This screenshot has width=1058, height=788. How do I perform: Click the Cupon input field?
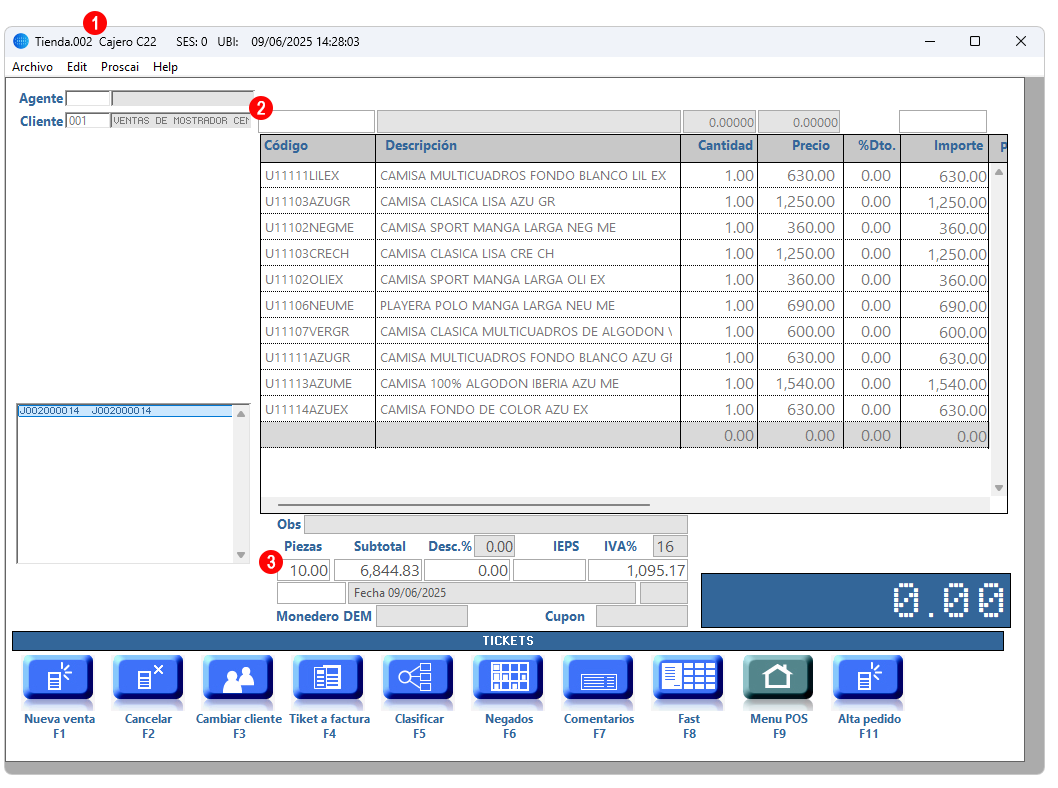642,616
